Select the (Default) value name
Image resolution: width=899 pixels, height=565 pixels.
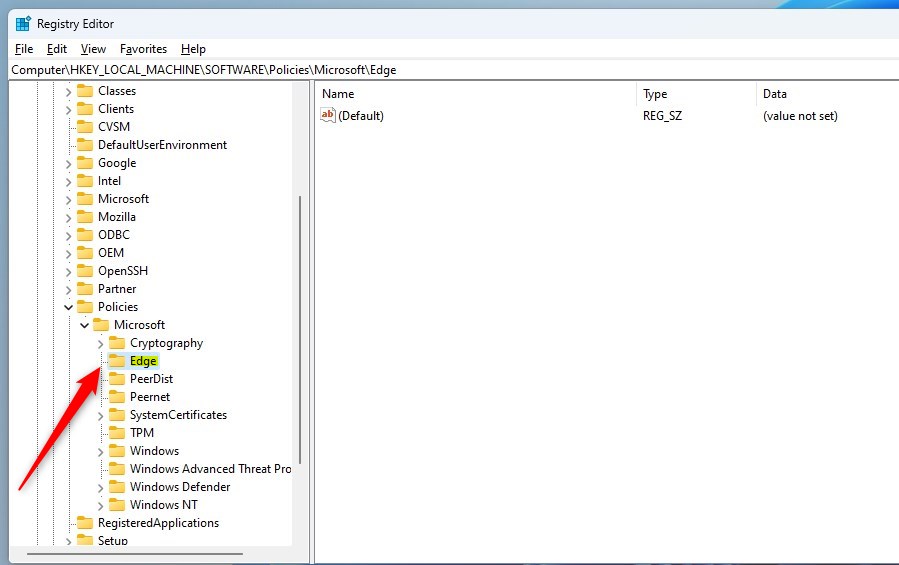click(x=361, y=116)
